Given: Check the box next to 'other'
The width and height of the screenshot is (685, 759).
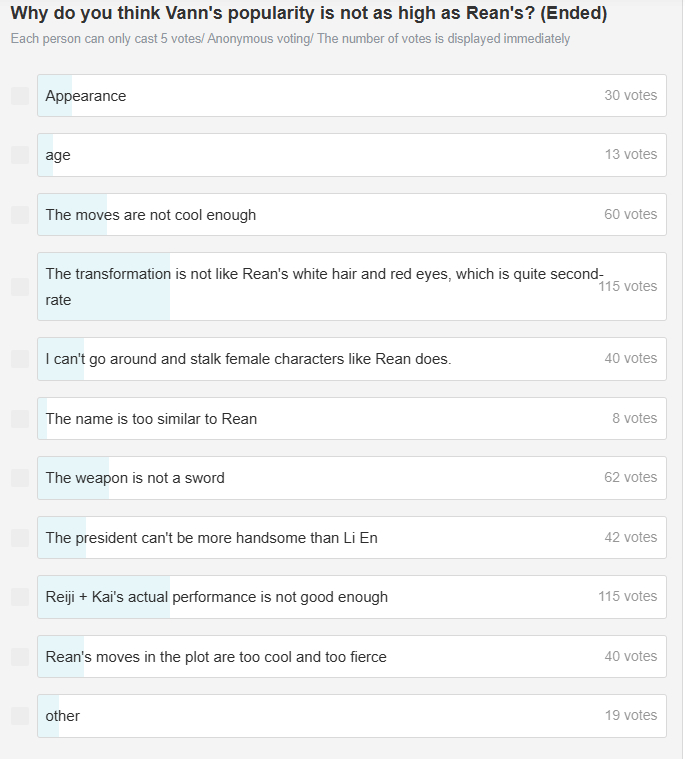Looking at the screenshot, I should pos(20,716).
